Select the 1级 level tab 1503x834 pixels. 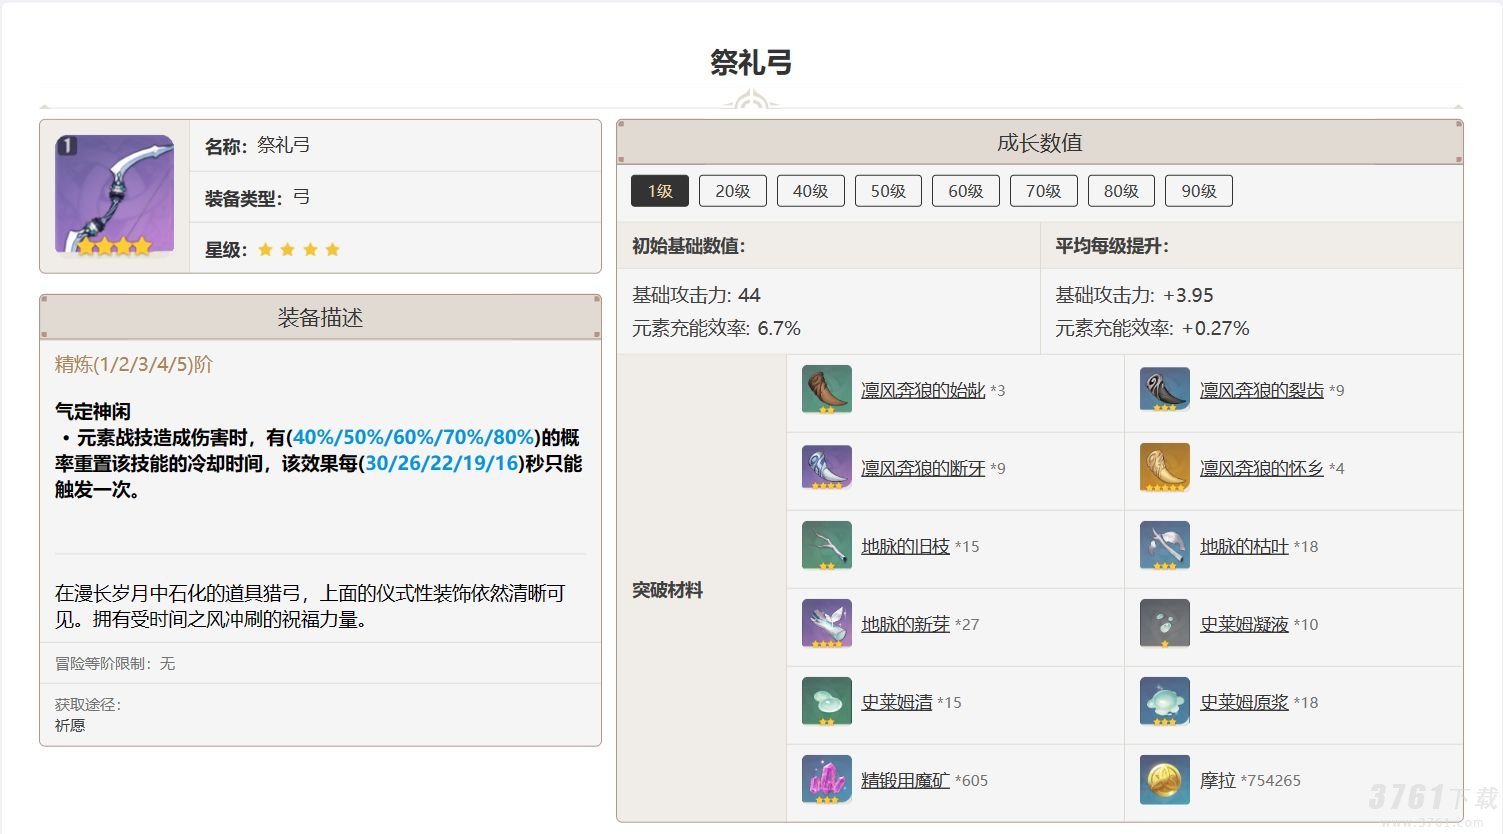660,191
